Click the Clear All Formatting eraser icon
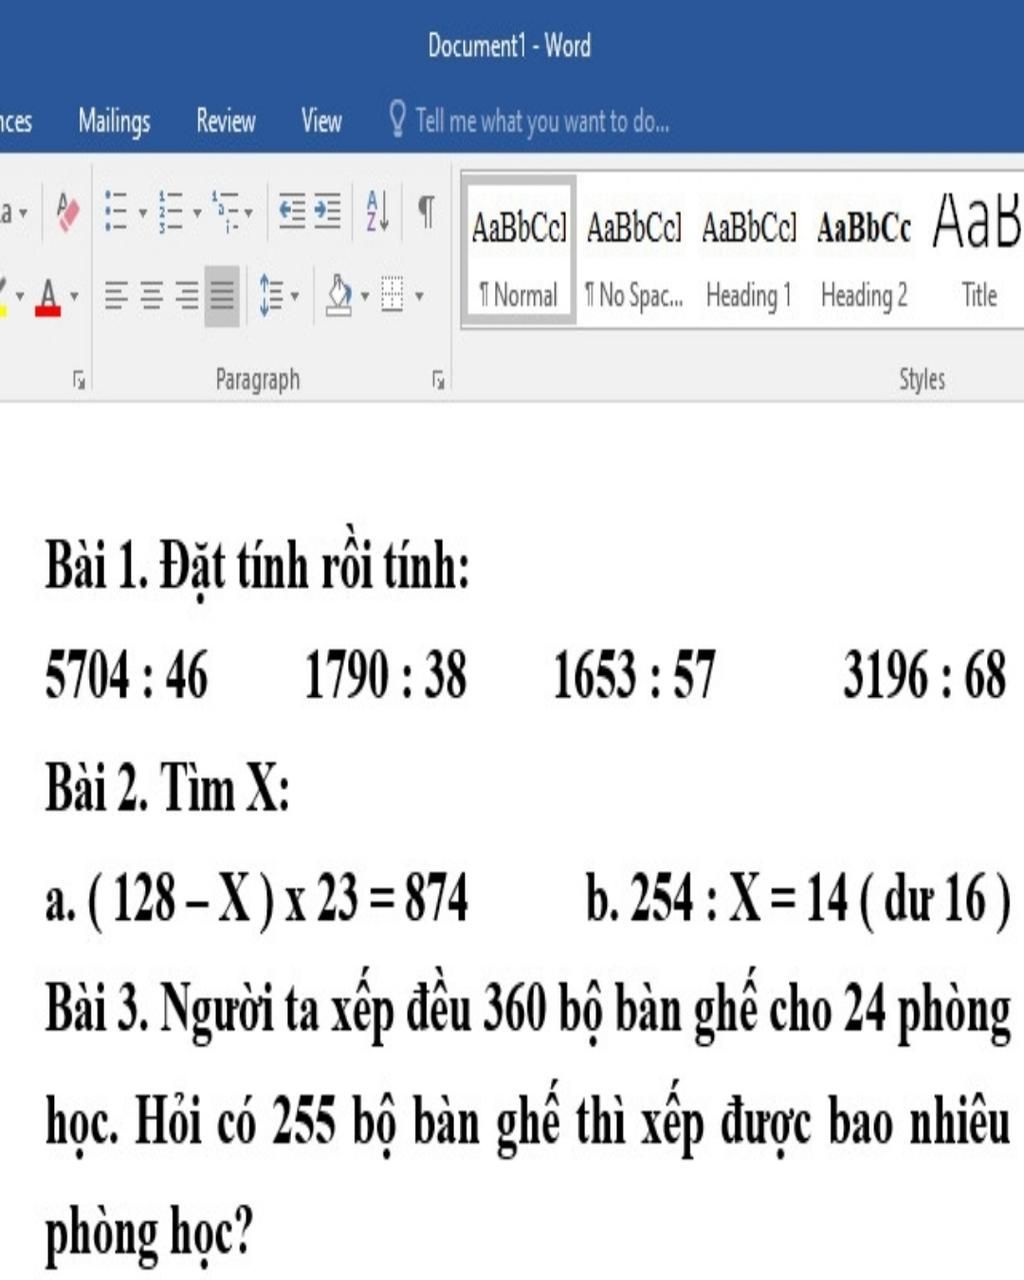The width and height of the screenshot is (1024, 1280). tap(68, 213)
